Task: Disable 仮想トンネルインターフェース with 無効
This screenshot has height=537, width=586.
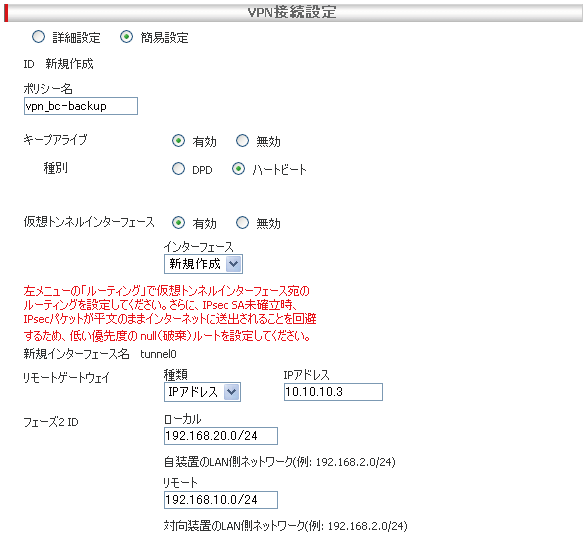Action: pyautogui.click(x=242, y=223)
